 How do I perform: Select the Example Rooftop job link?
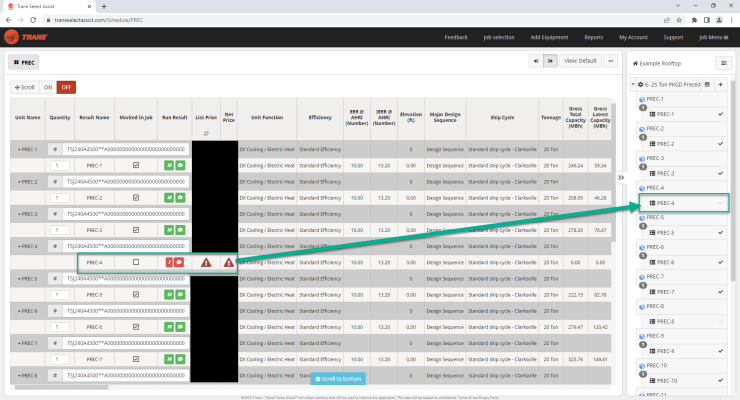[x=656, y=63]
